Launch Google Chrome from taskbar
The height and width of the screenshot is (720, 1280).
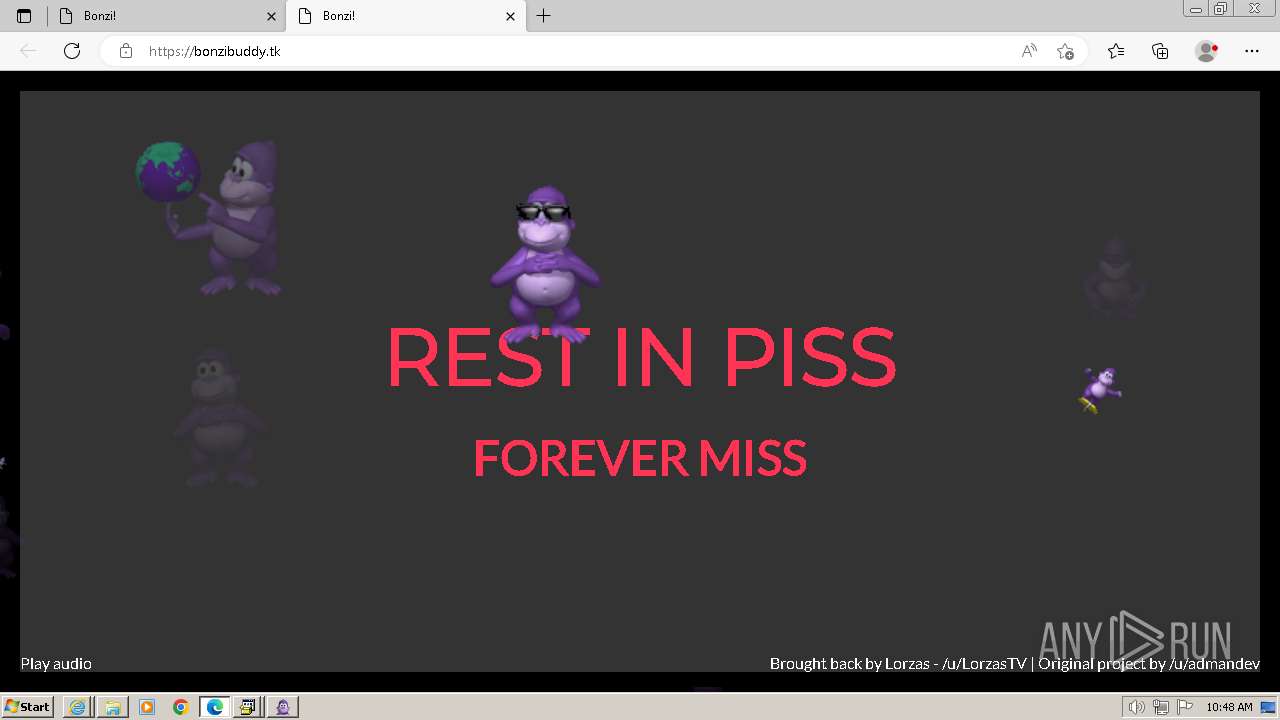point(181,707)
